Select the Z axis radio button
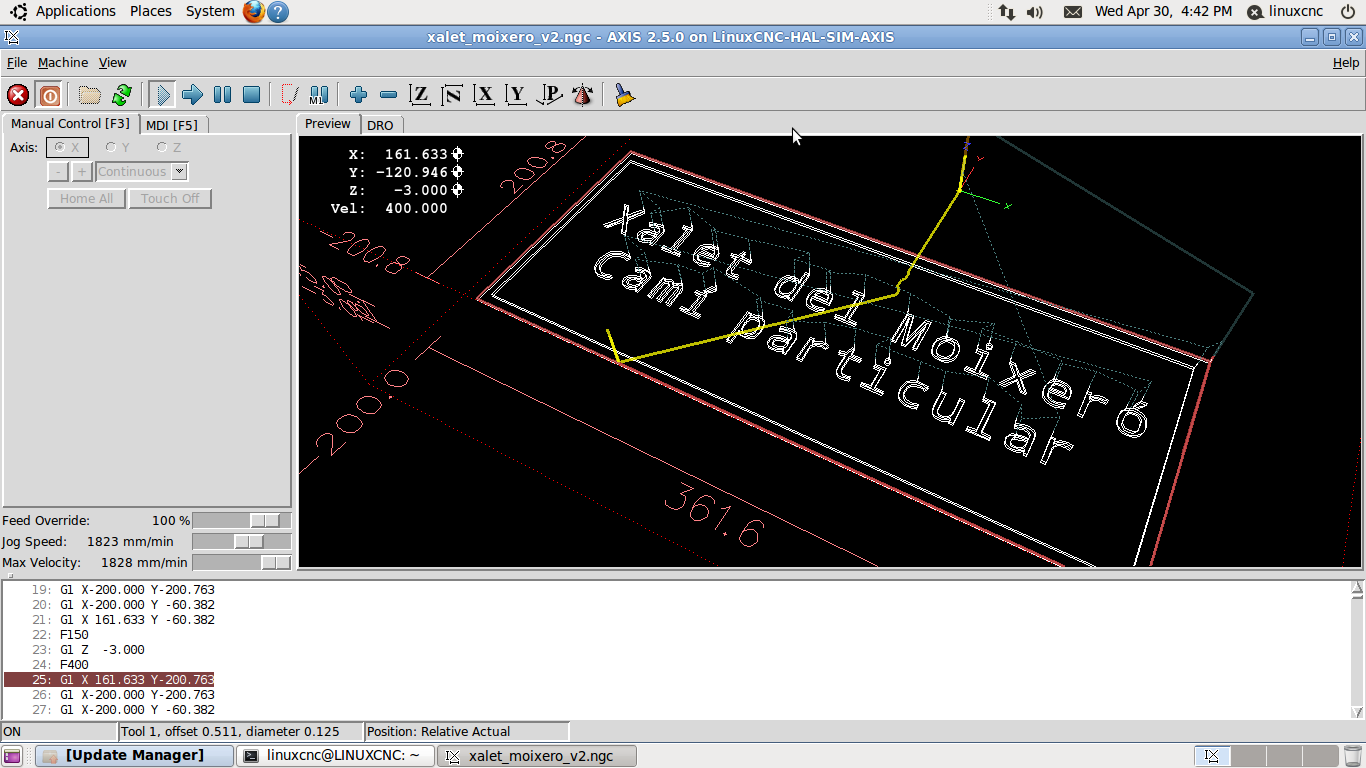 coord(162,148)
